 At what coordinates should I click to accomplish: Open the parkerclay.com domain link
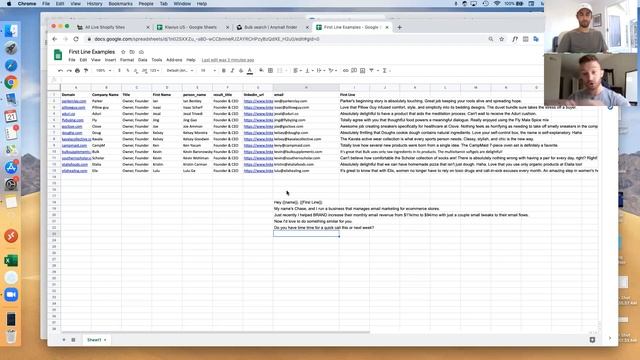74,101
